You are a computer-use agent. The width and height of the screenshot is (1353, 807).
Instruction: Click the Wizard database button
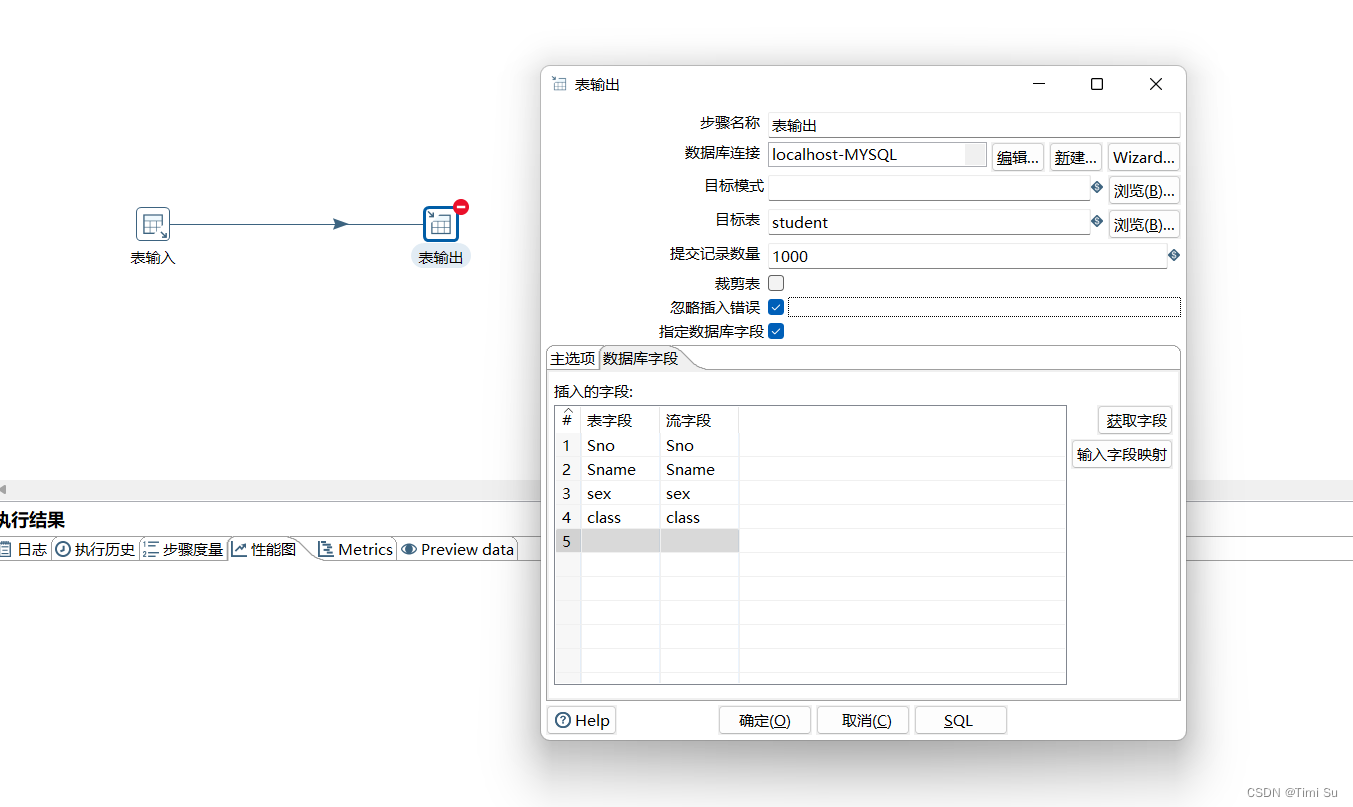coord(1143,157)
